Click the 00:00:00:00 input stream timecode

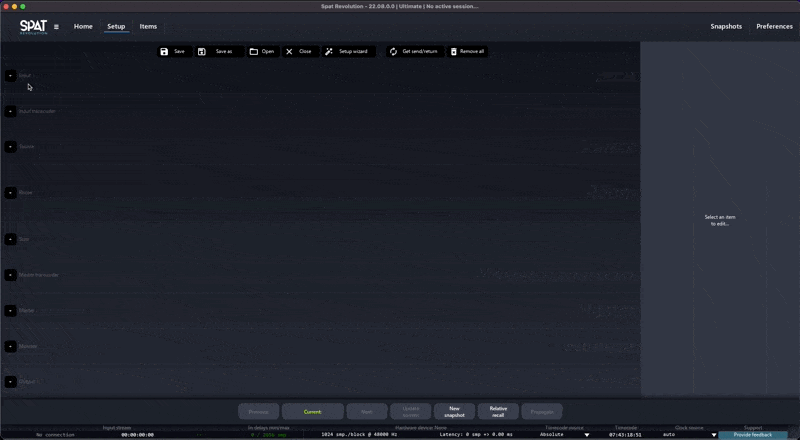coord(137,435)
